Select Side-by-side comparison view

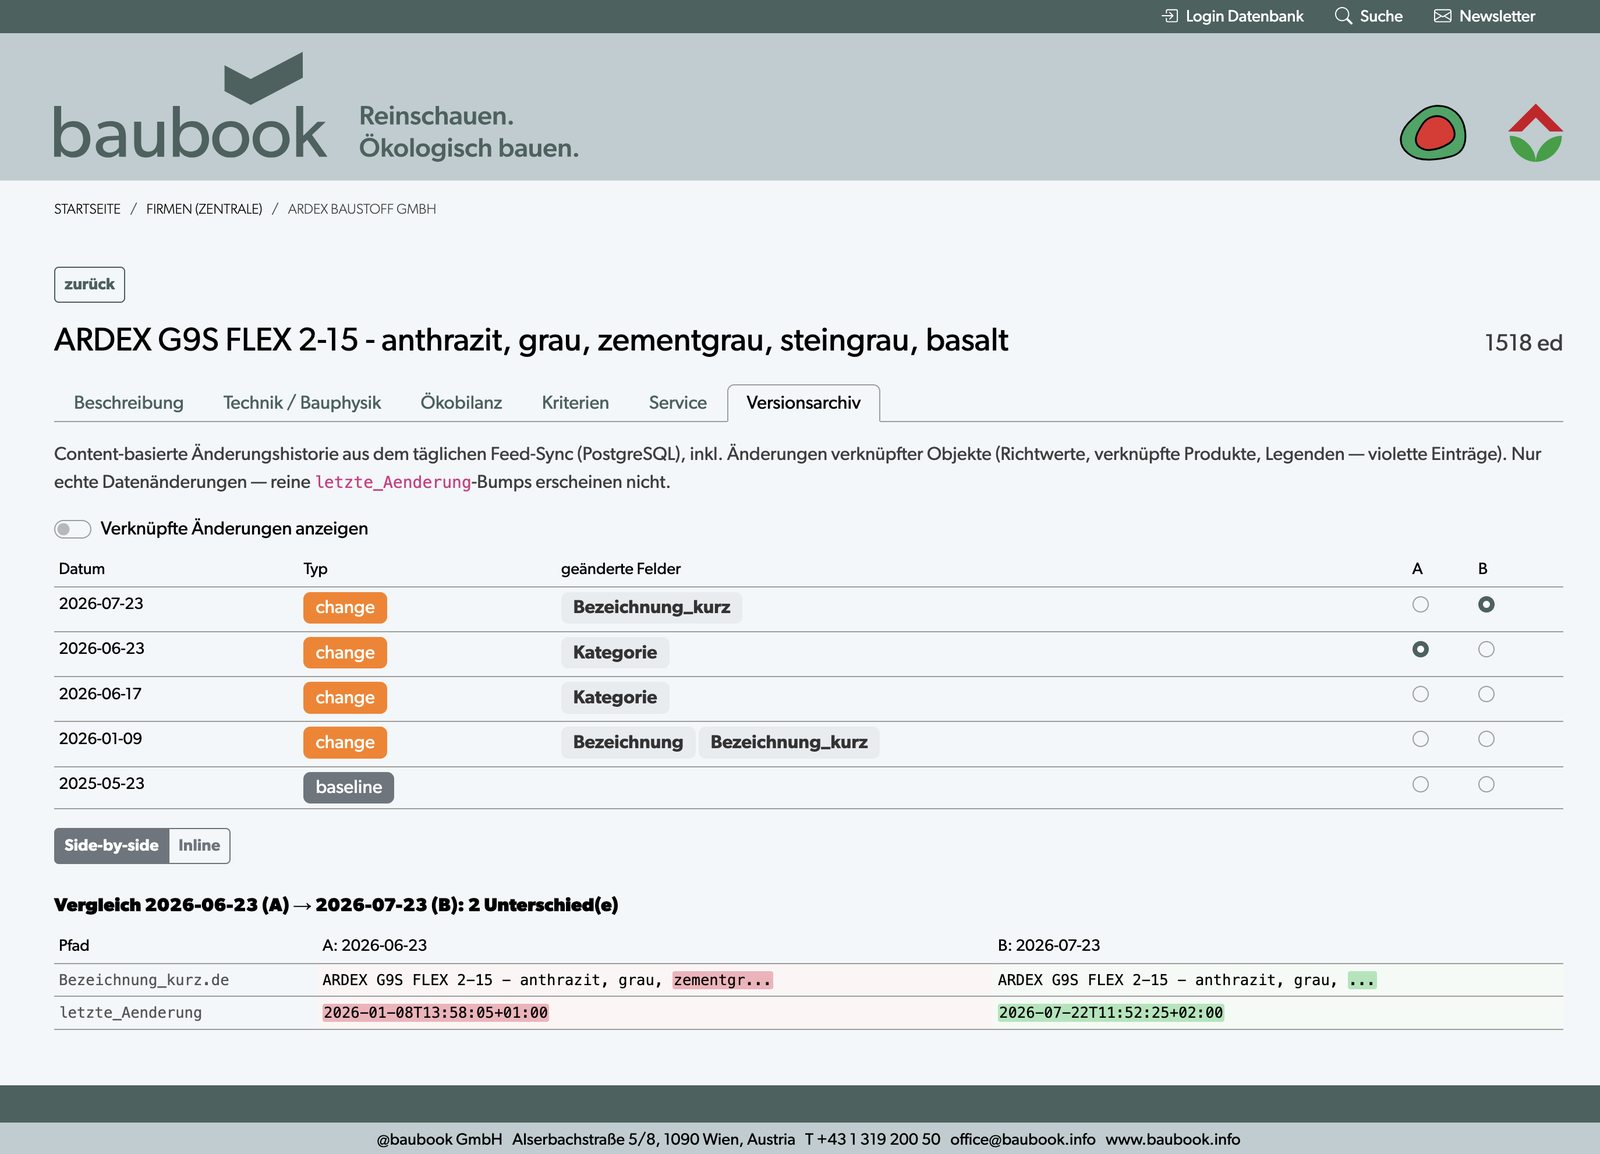[111, 846]
